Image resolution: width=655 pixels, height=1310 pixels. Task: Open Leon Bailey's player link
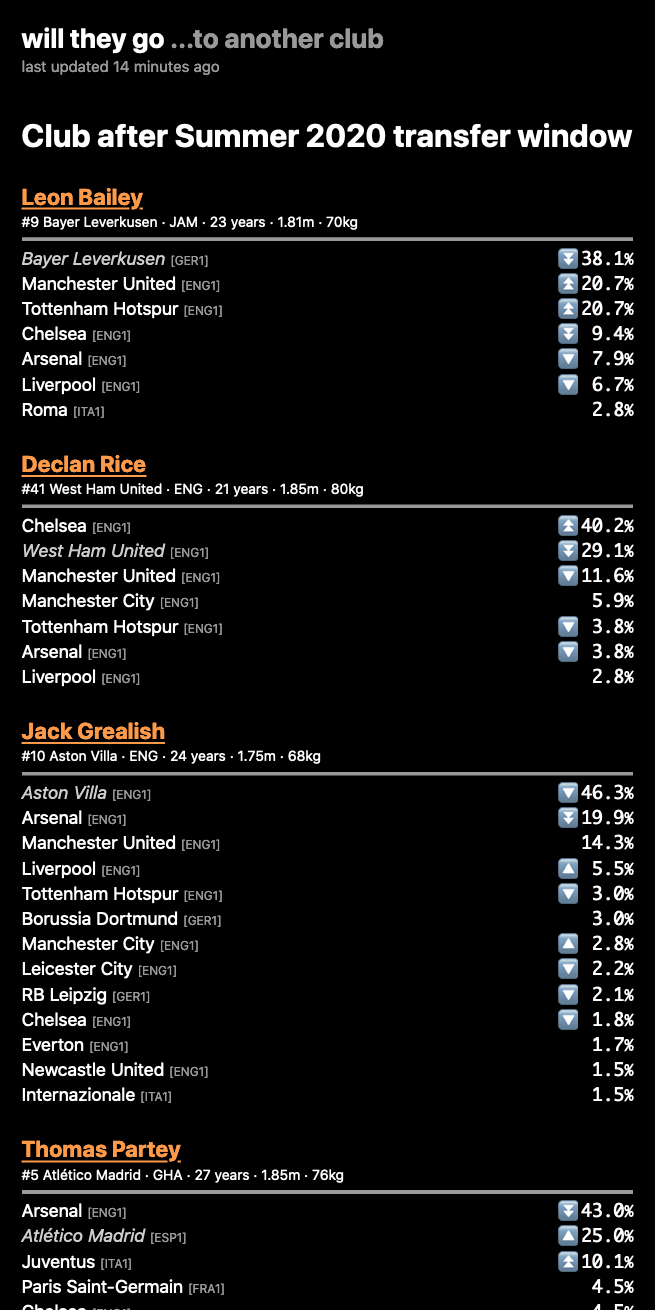coord(82,197)
